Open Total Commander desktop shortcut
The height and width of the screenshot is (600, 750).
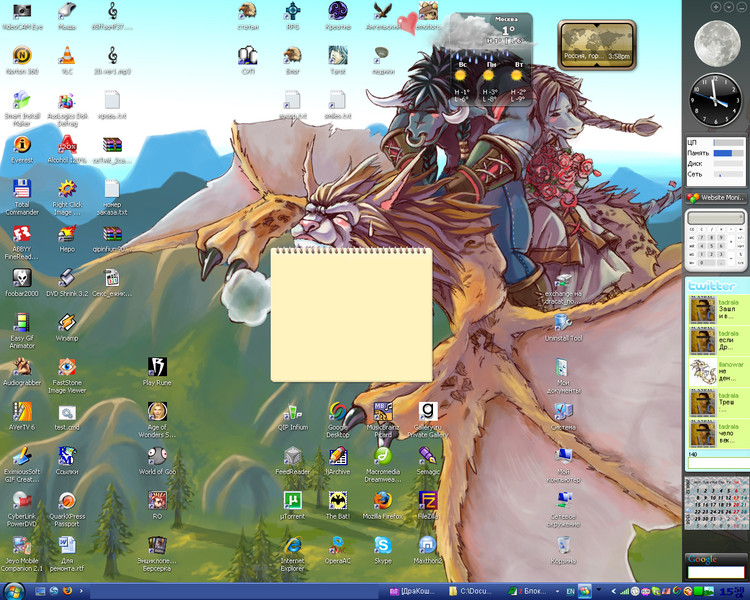pos(22,197)
